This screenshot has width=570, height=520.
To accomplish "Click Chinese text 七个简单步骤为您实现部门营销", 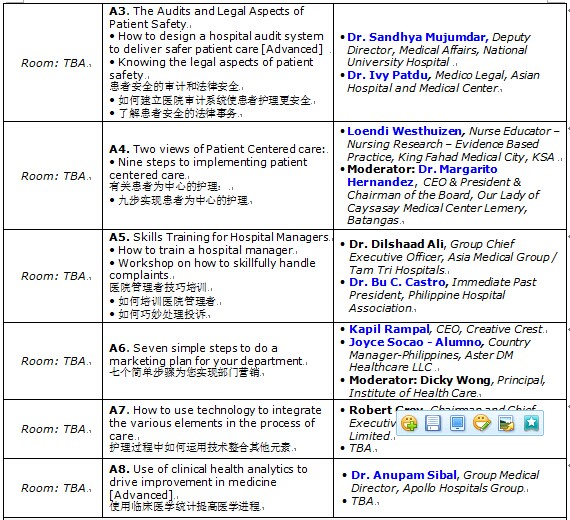I will tap(185, 373).
